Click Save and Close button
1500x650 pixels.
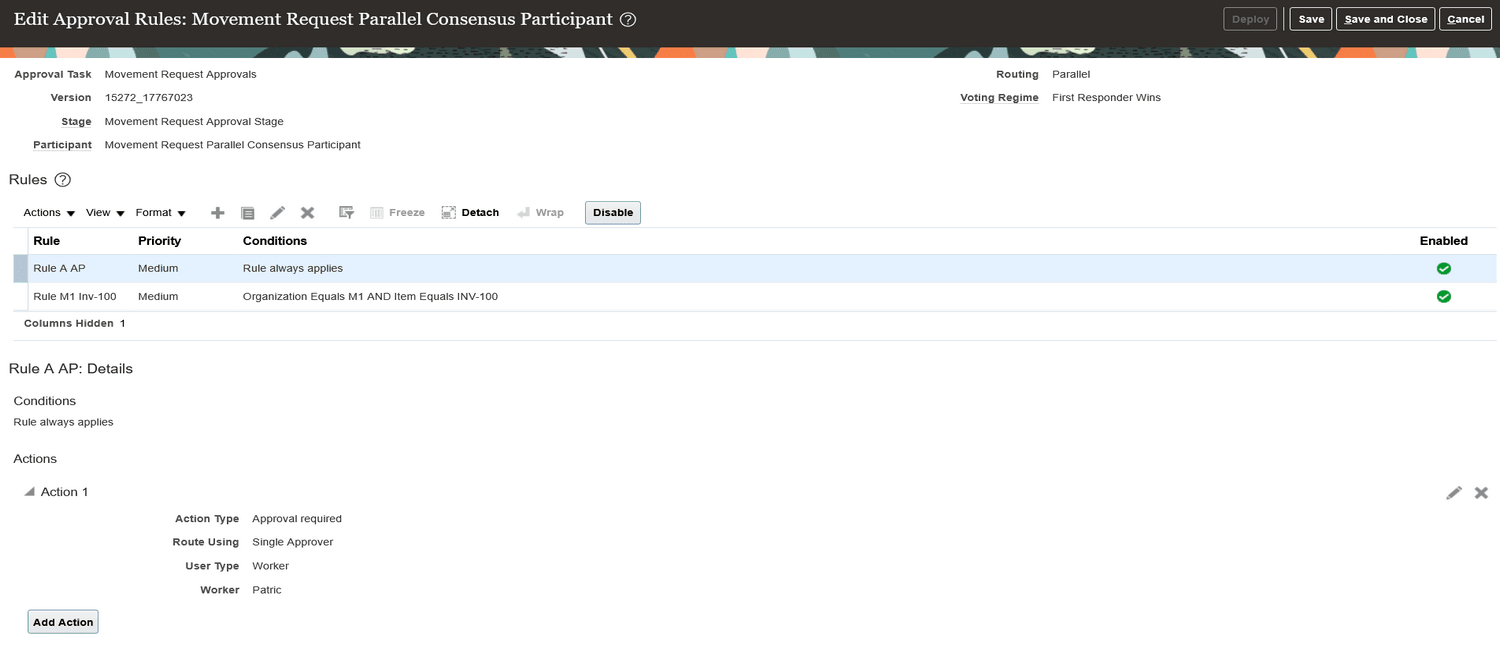click(x=1386, y=19)
